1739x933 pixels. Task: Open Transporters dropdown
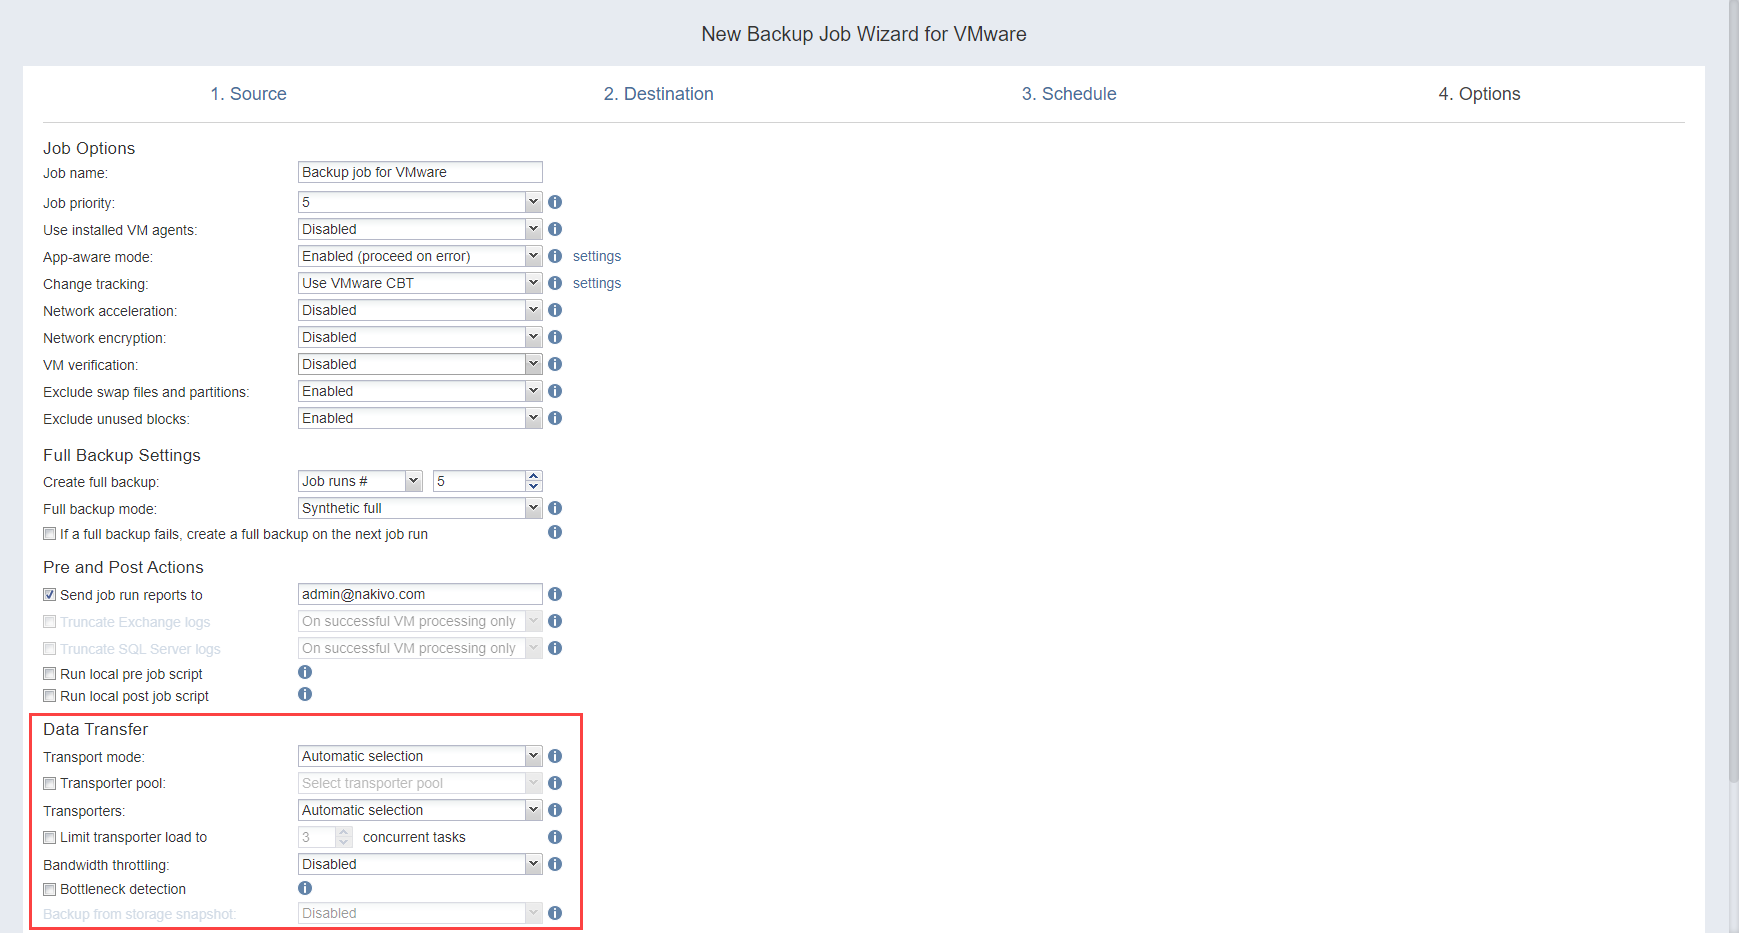pos(420,810)
